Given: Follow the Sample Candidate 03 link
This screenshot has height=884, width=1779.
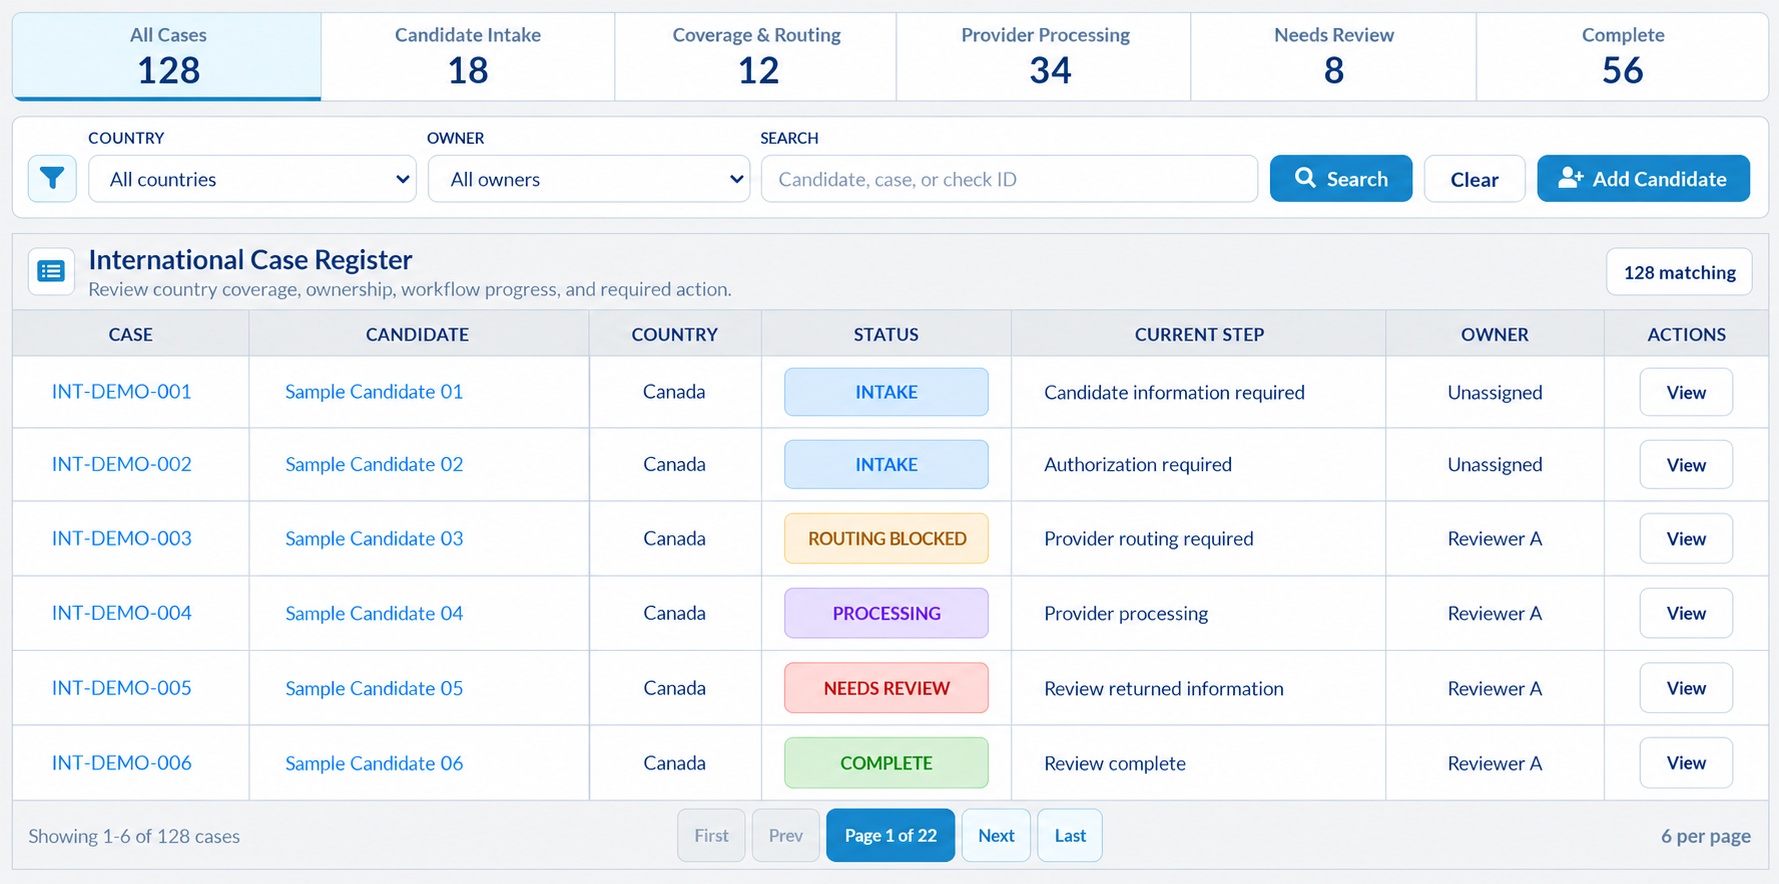Looking at the screenshot, I should point(374,538).
